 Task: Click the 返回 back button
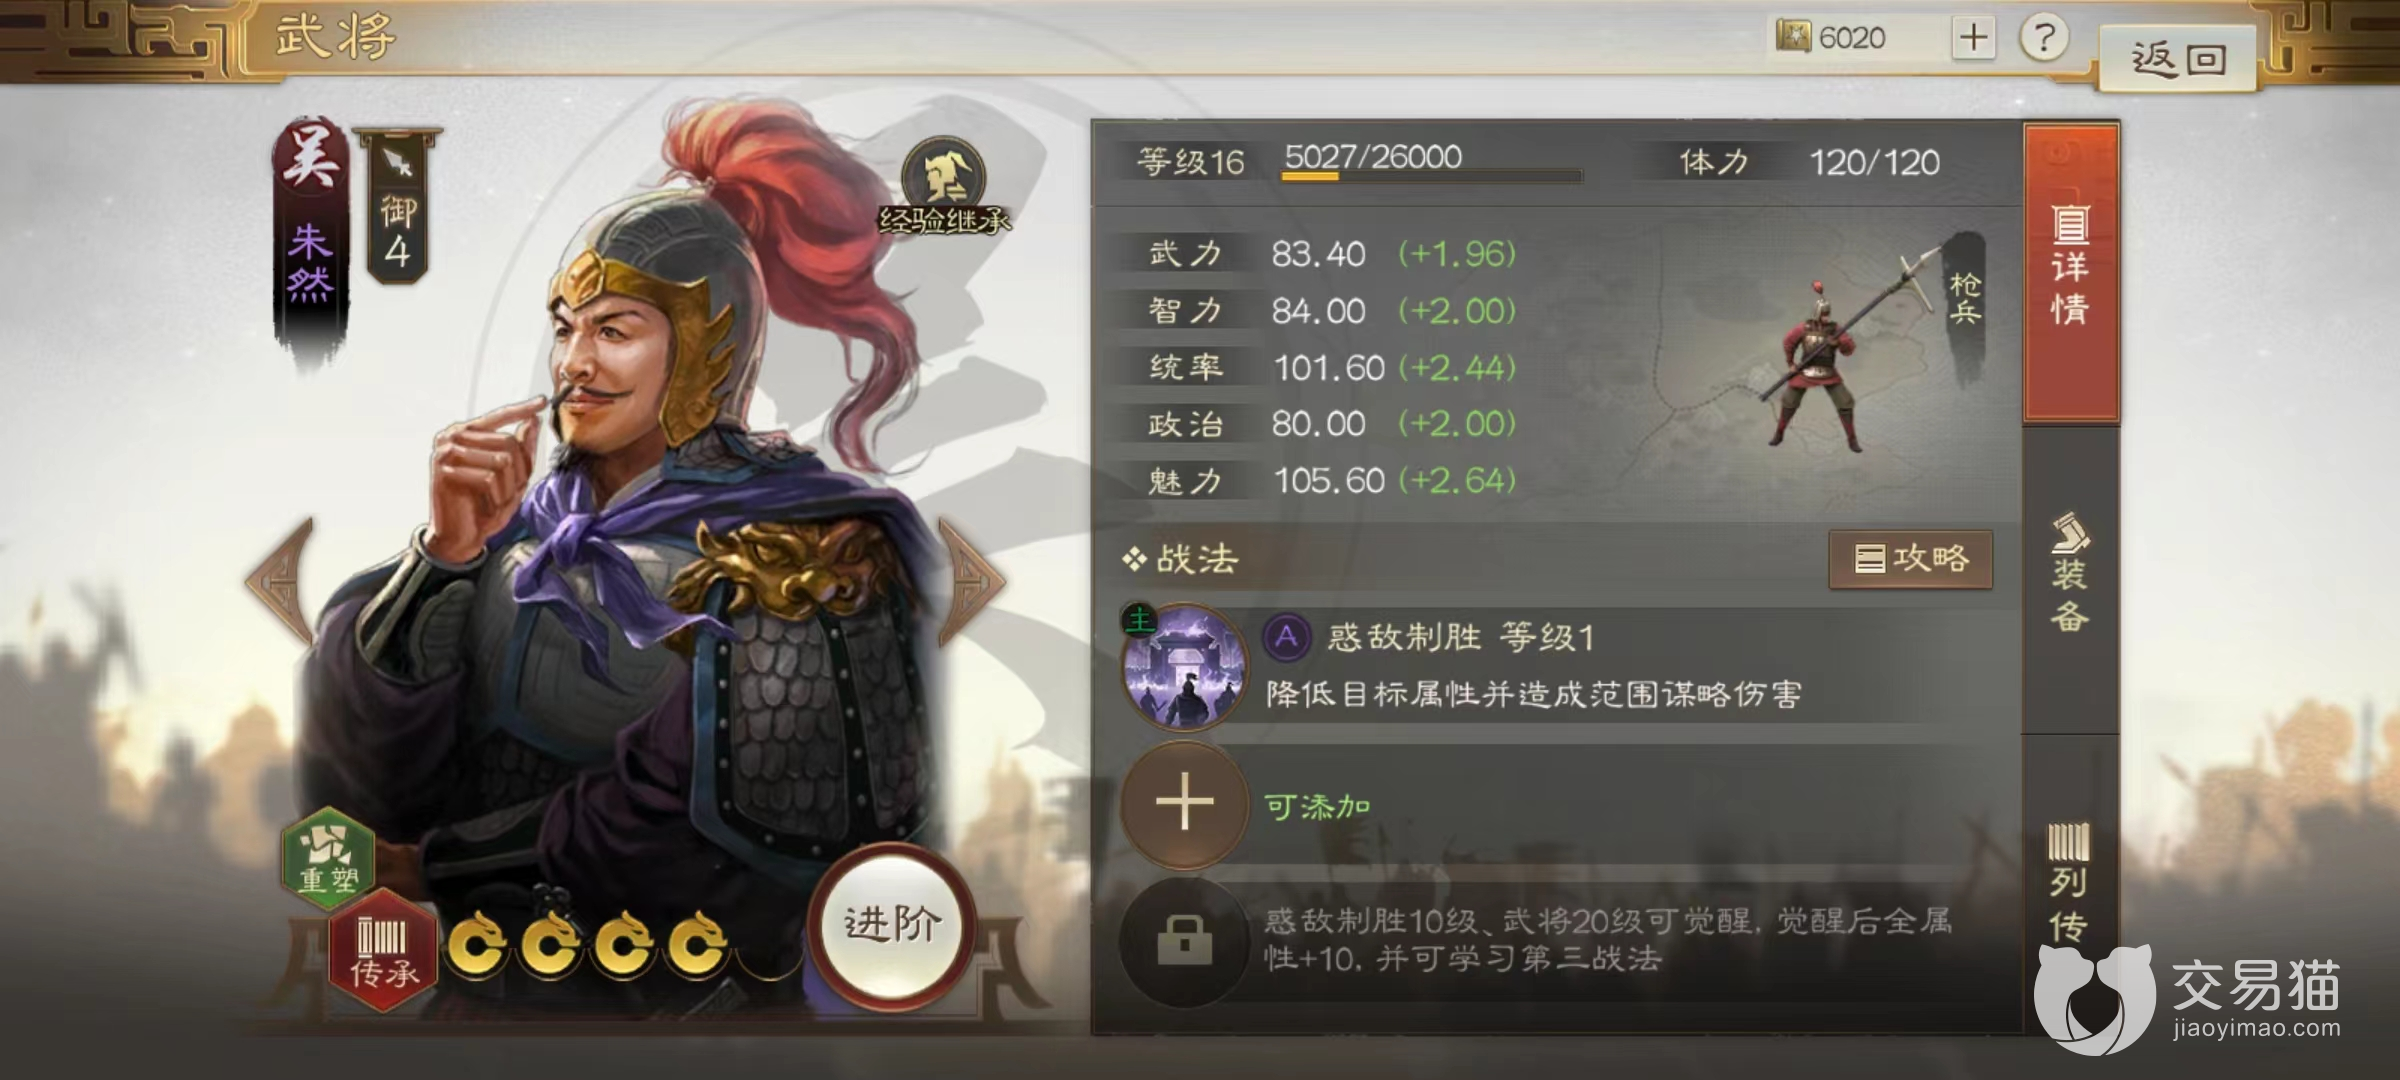point(2178,59)
